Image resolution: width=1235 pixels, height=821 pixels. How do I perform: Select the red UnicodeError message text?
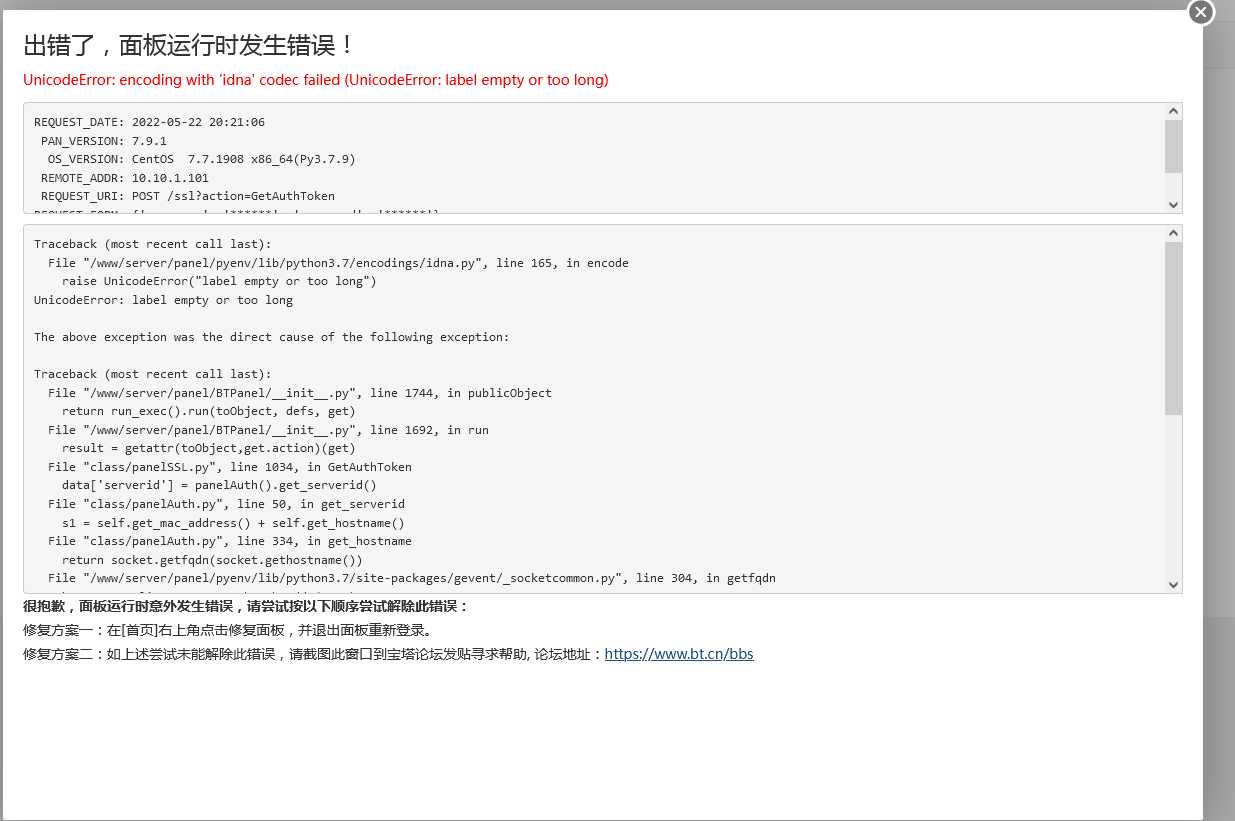[x=314, y=80]
